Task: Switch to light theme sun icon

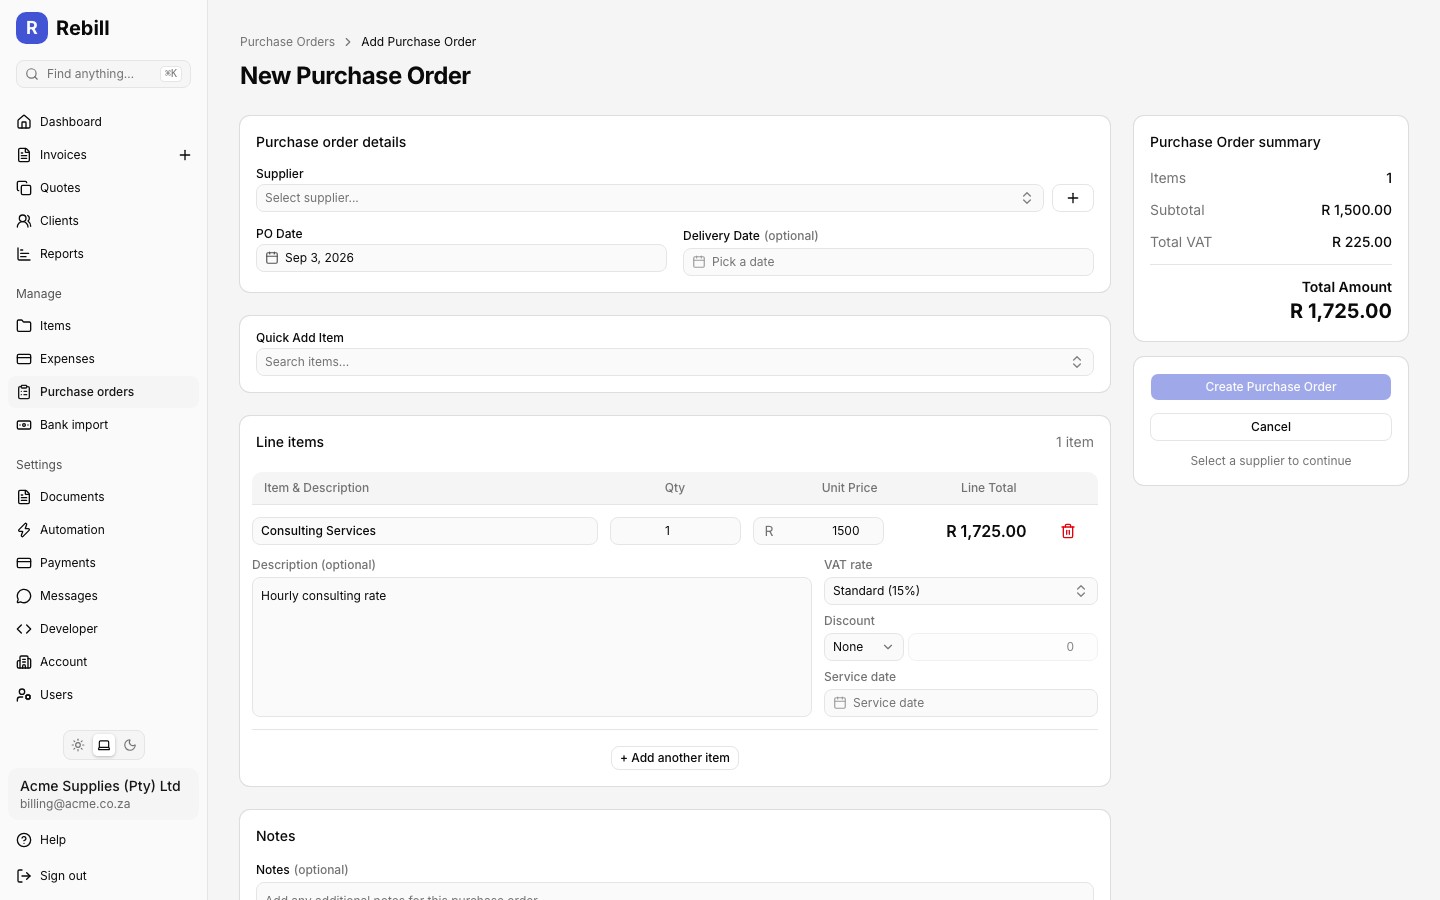Action: [x=78, y=745]
